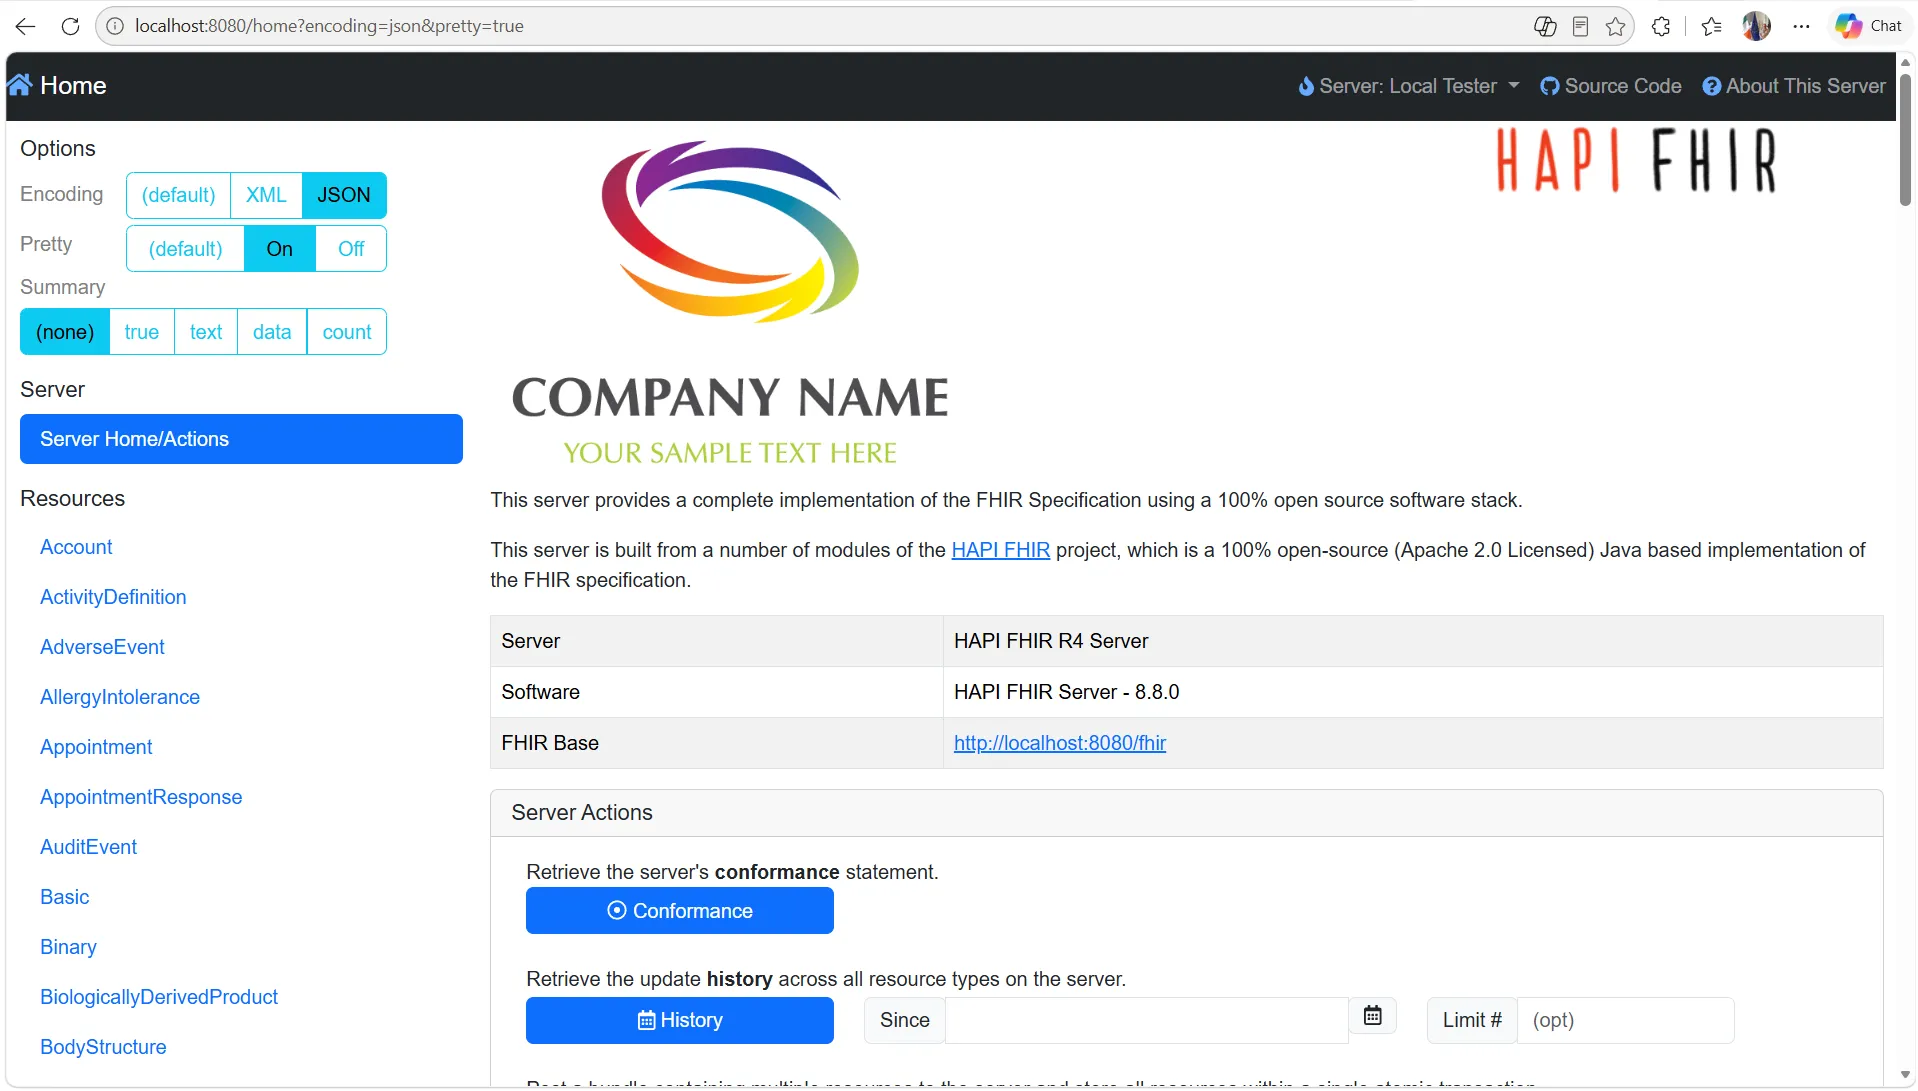Set Pretty to (default)
1918x1091 pixels.
point(185,249)
